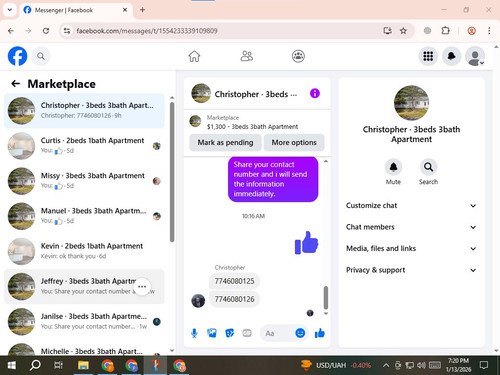The height and width of the screenshot is (375, 500).
Task: Open Christopher 3beds 3bath chat
Action: coord(84,110)
